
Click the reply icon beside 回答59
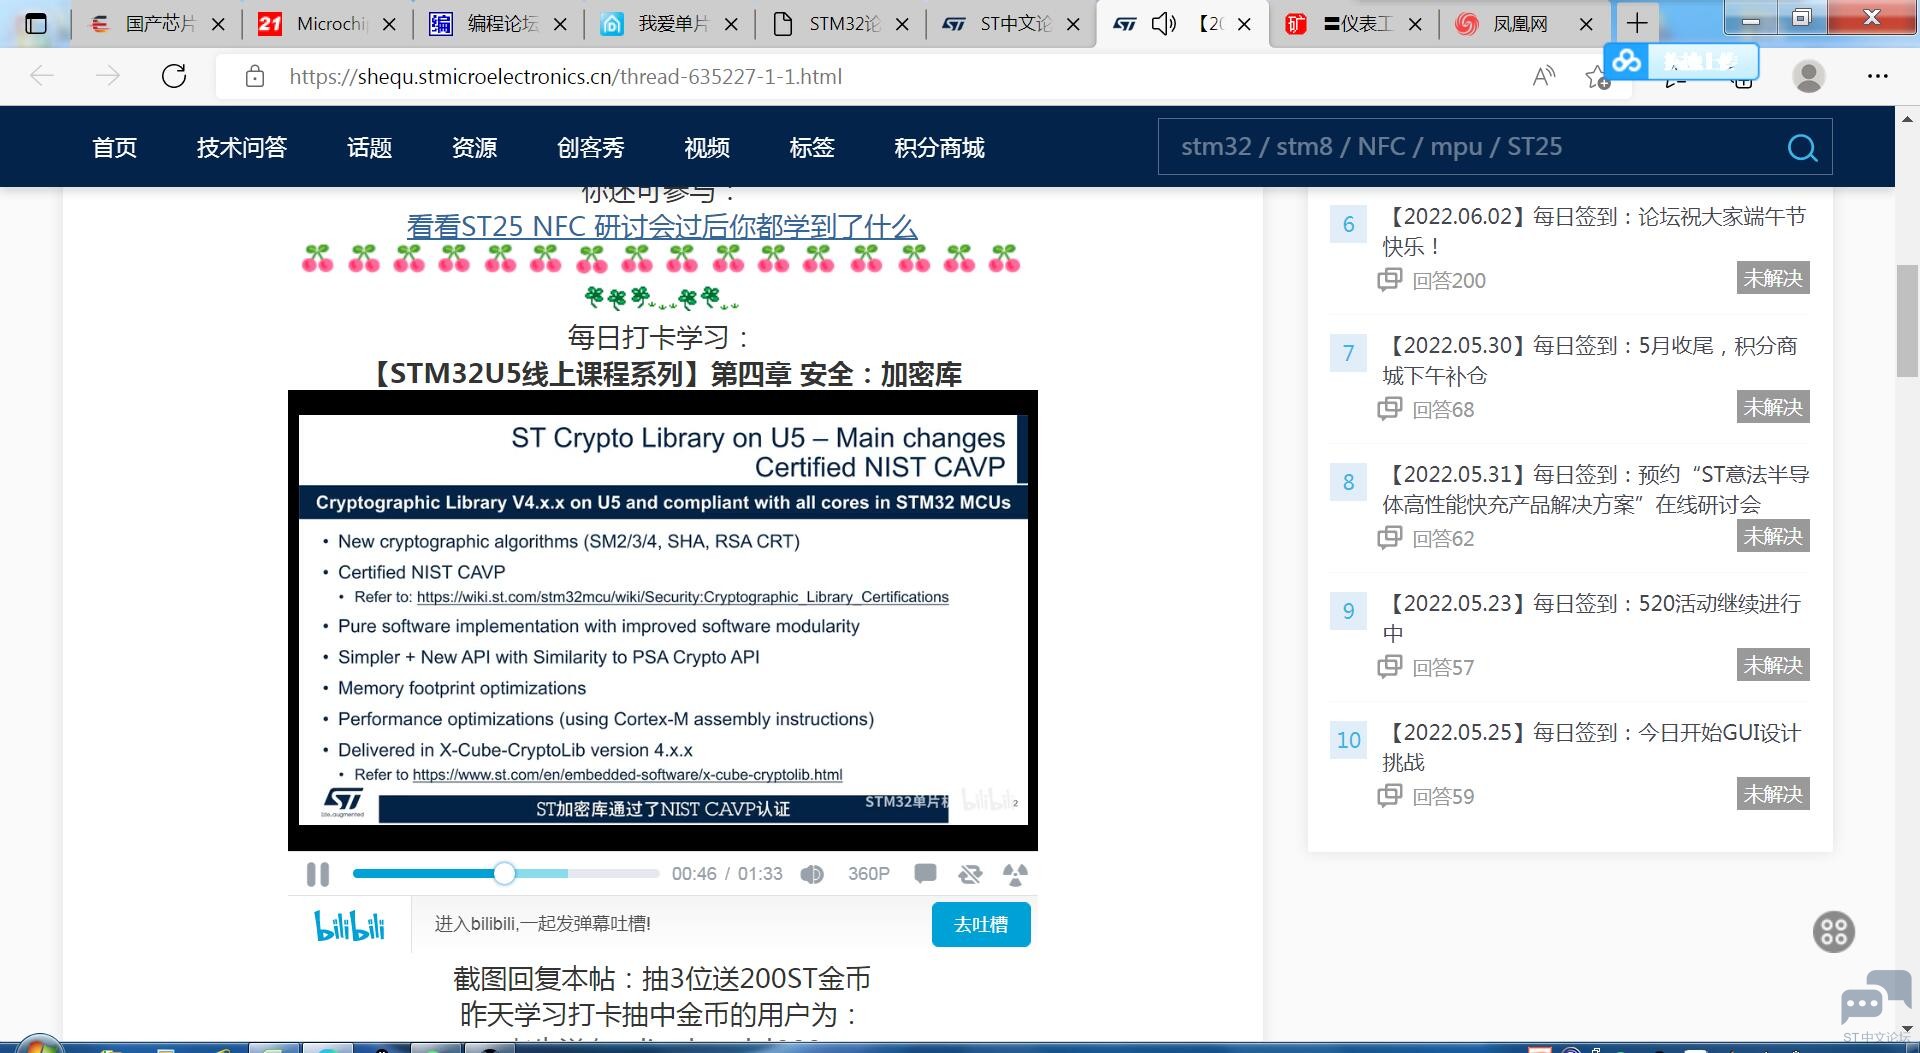point(1389,796)
